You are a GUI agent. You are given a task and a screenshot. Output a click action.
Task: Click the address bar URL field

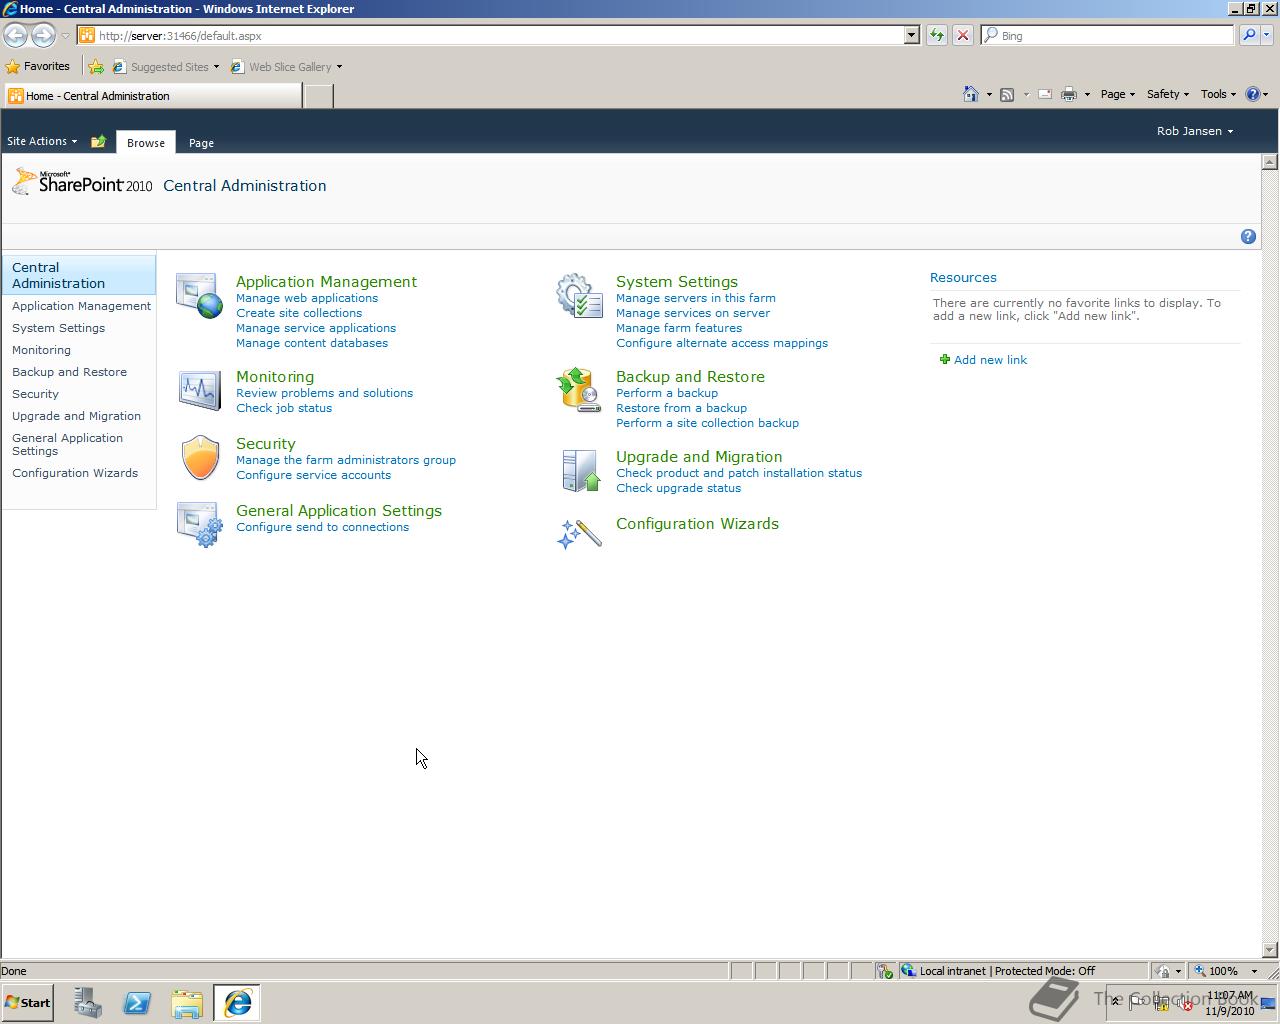click(x=490, y=35)
